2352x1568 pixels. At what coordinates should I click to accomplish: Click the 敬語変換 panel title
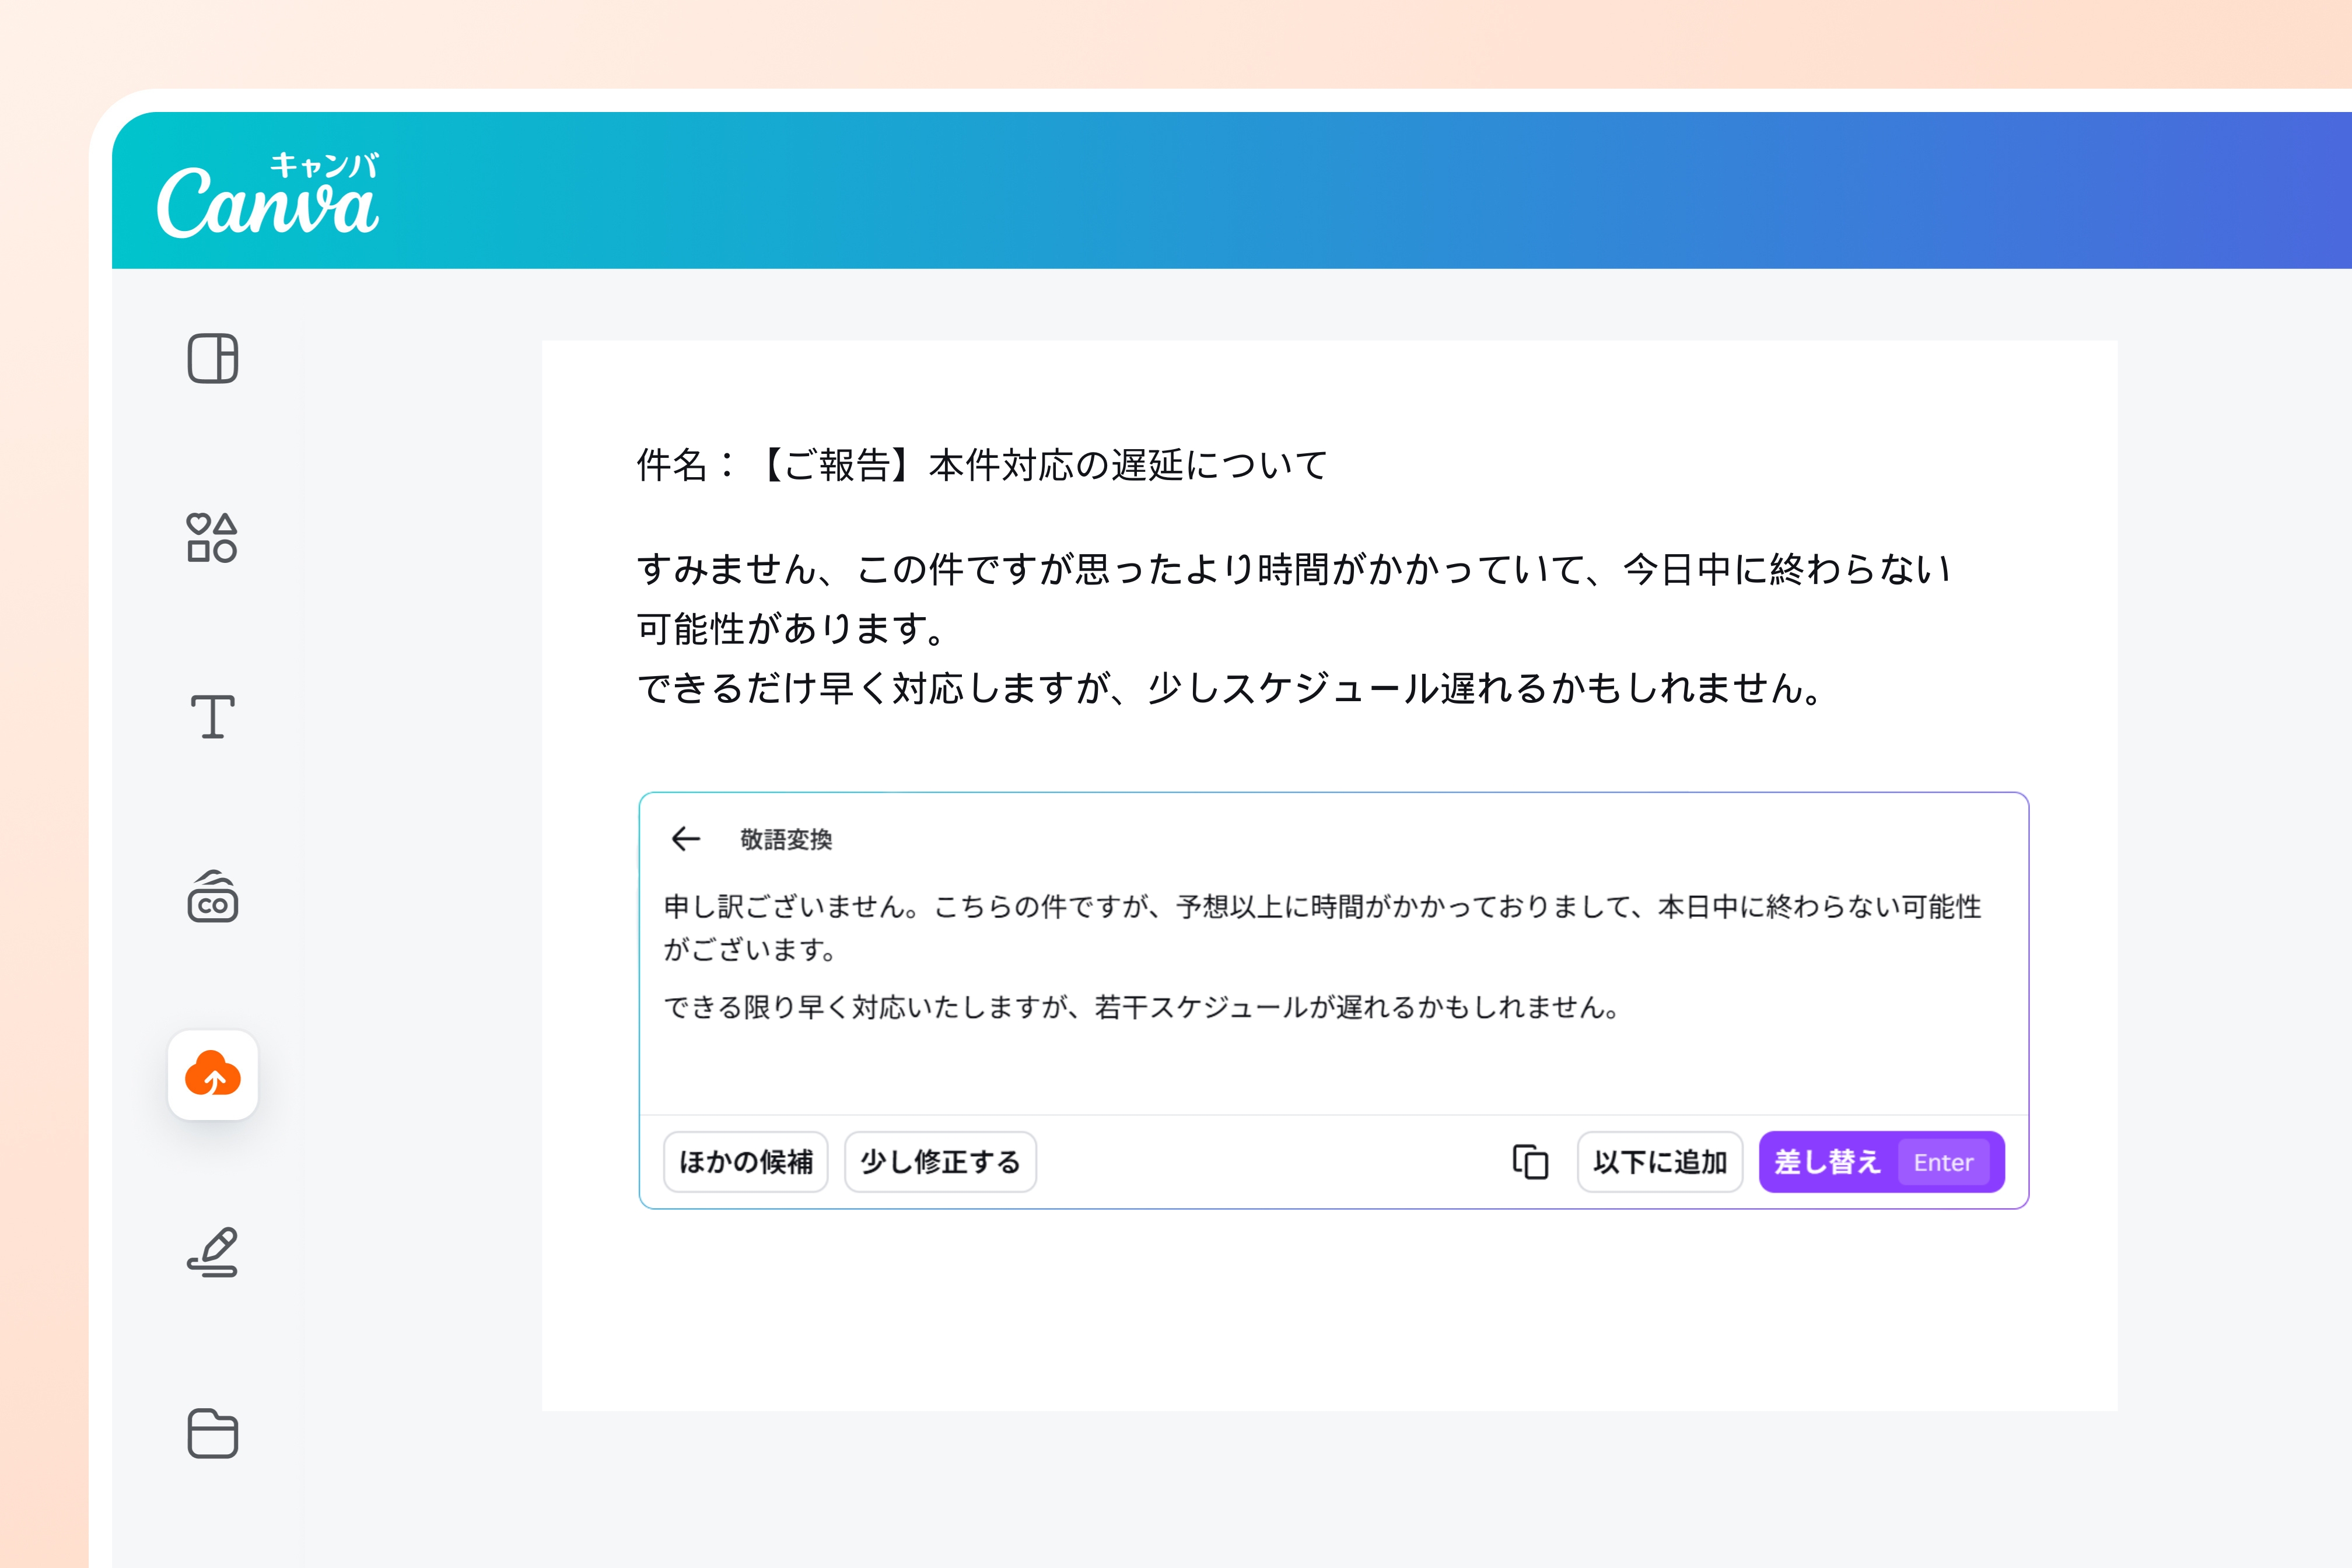click(x=786, y=840)
